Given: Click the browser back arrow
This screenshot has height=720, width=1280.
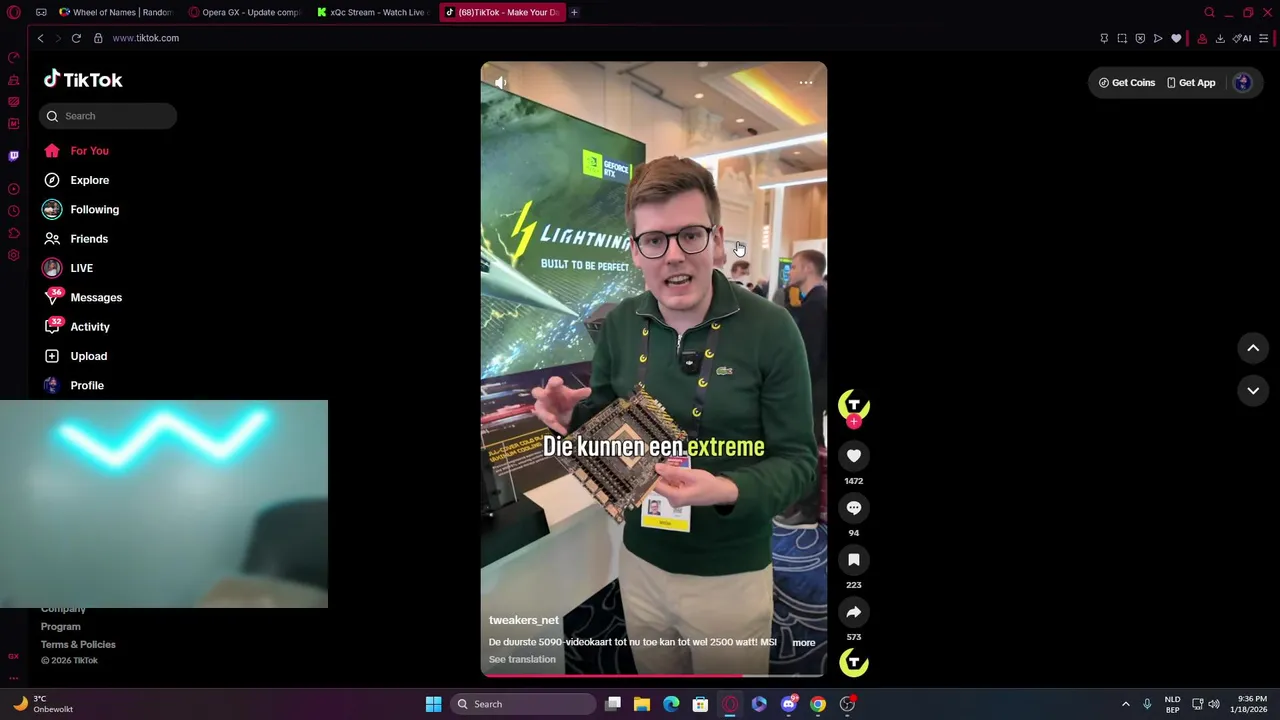Looking at the screenshot, I should click(40, 38).
